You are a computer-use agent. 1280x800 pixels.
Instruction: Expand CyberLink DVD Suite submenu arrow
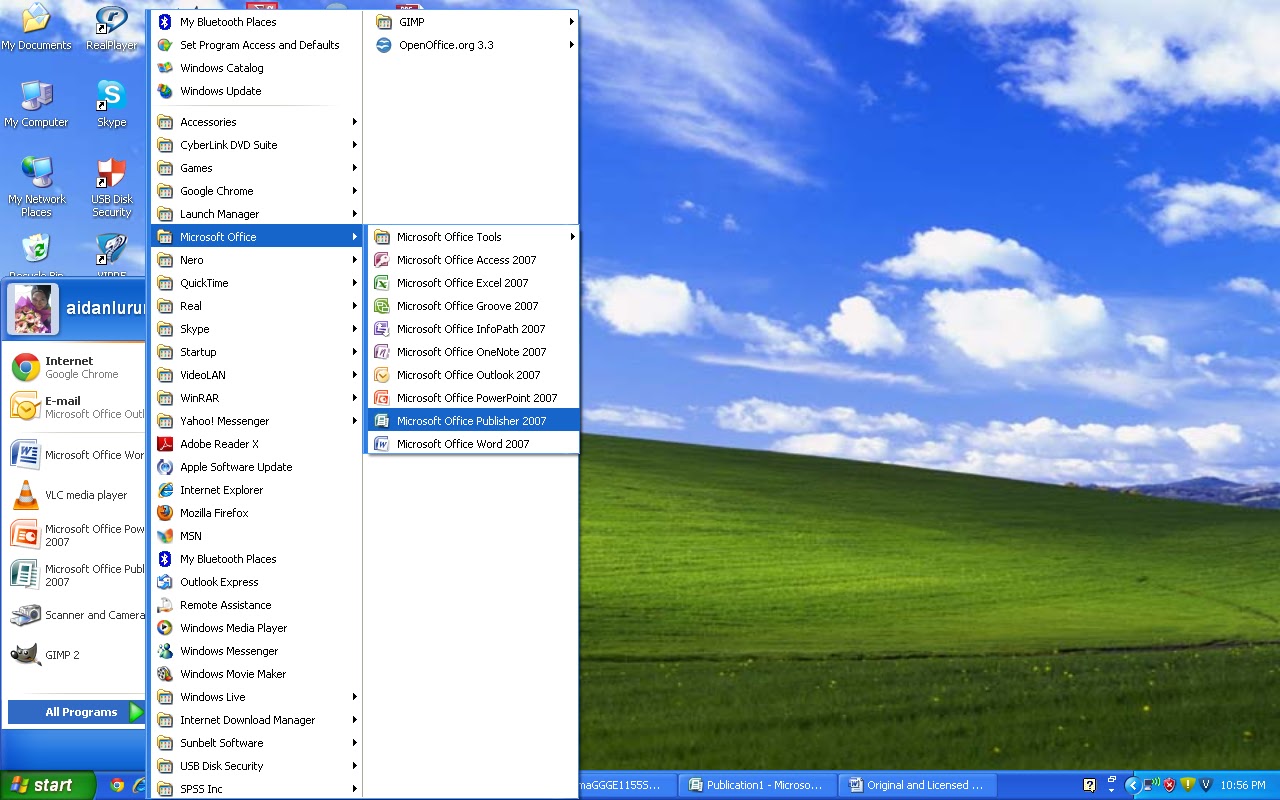click(x=355, y=145)
